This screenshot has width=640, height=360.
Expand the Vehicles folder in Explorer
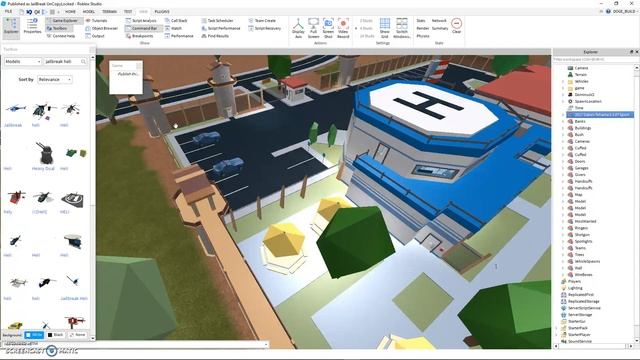(563, 81)
